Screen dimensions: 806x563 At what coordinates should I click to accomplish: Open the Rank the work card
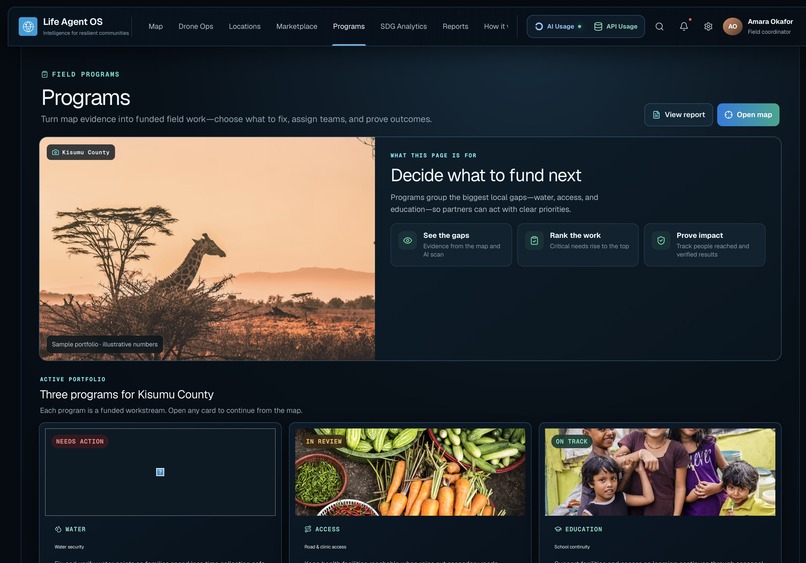578,245
